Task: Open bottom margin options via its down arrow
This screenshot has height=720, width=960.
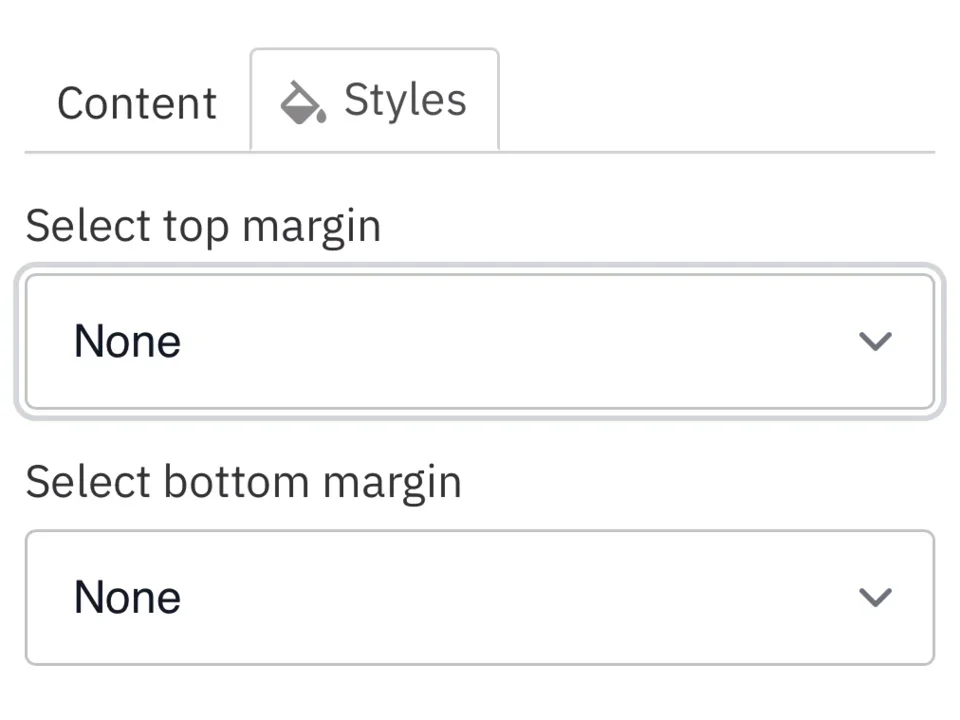Action: click(875, 597)
